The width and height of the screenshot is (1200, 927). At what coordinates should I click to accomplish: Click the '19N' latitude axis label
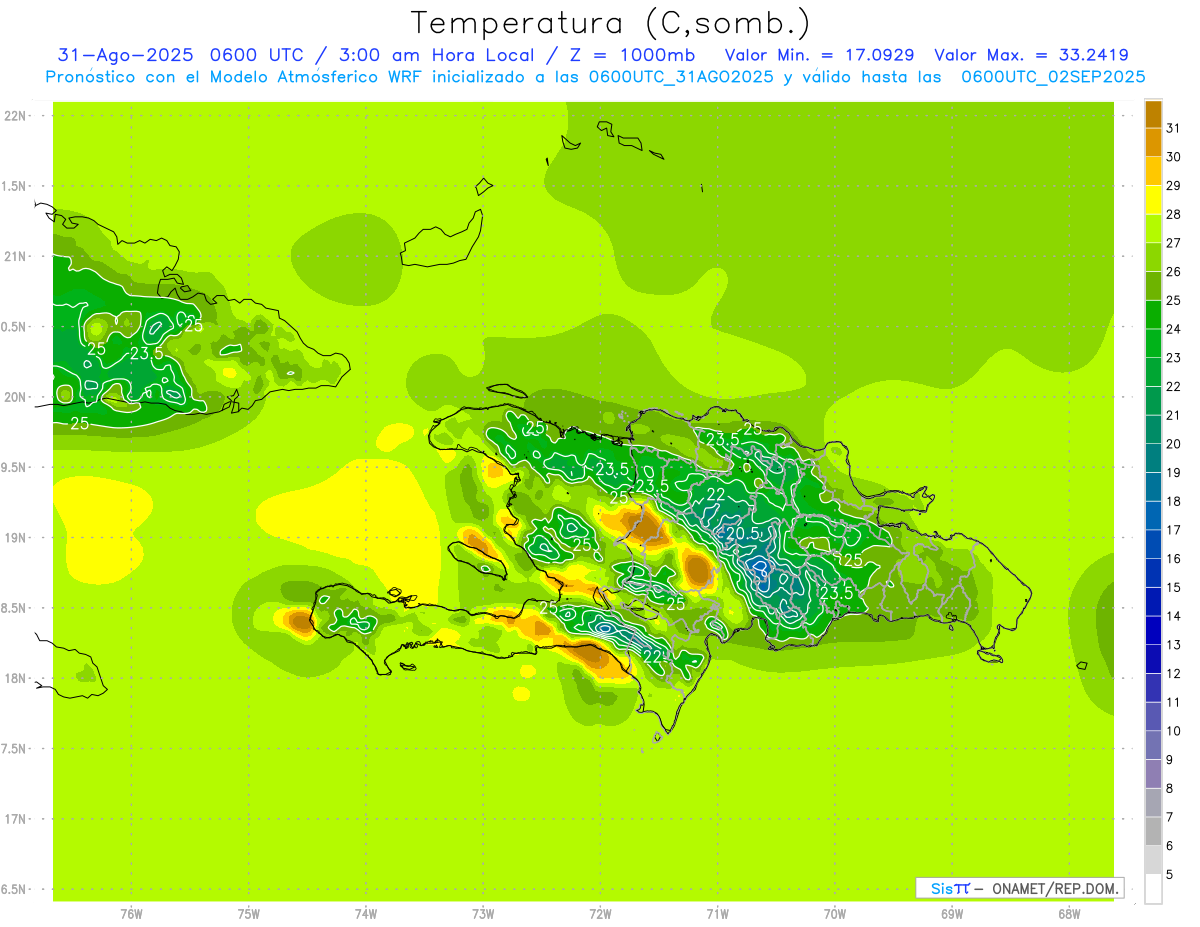pos(15,538)
